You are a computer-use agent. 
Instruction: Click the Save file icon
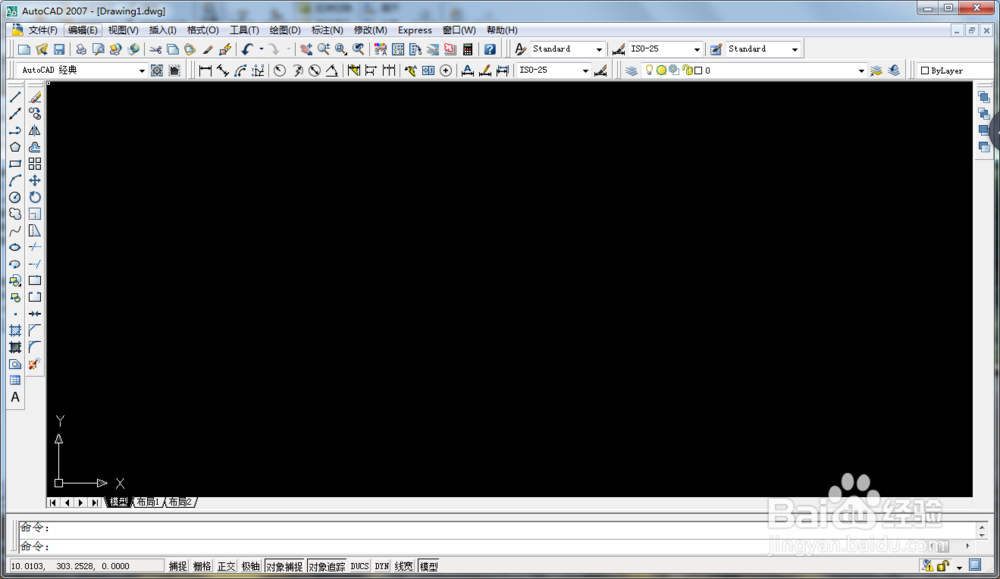coord(59,49)
